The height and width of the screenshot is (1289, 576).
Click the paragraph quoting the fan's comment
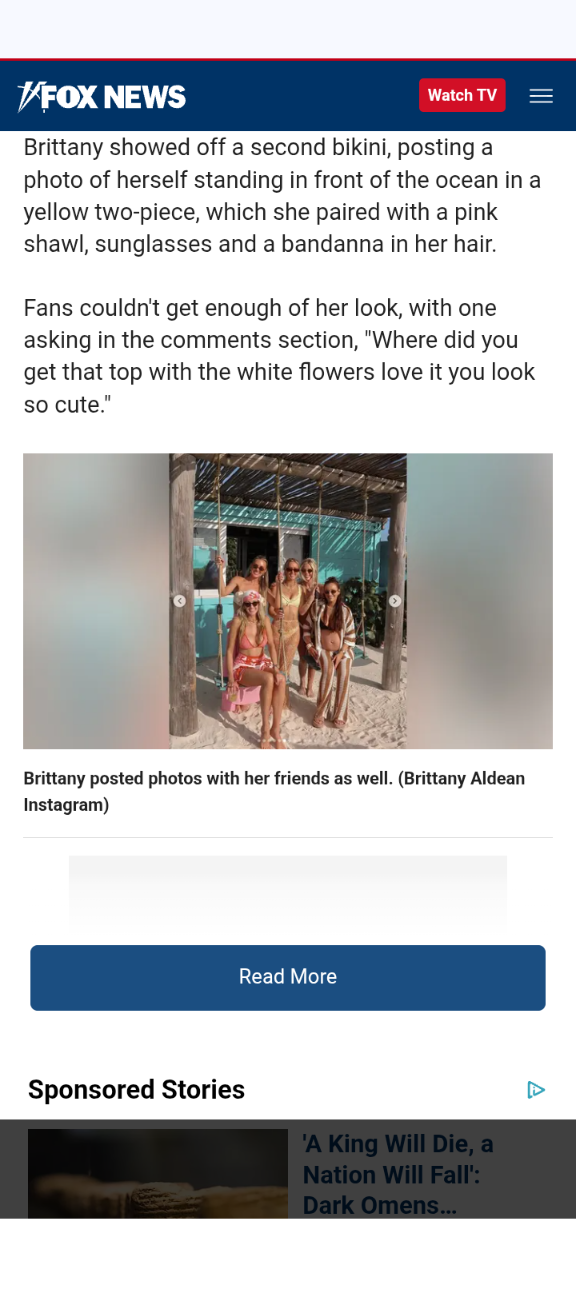[280, 356]
